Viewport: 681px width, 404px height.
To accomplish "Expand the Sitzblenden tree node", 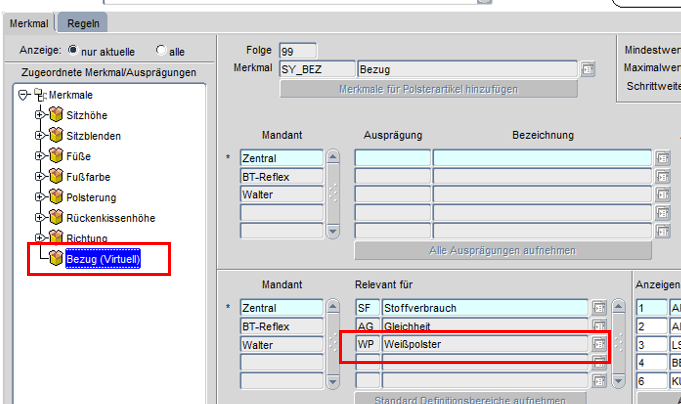I will click(x=40, y=135).
